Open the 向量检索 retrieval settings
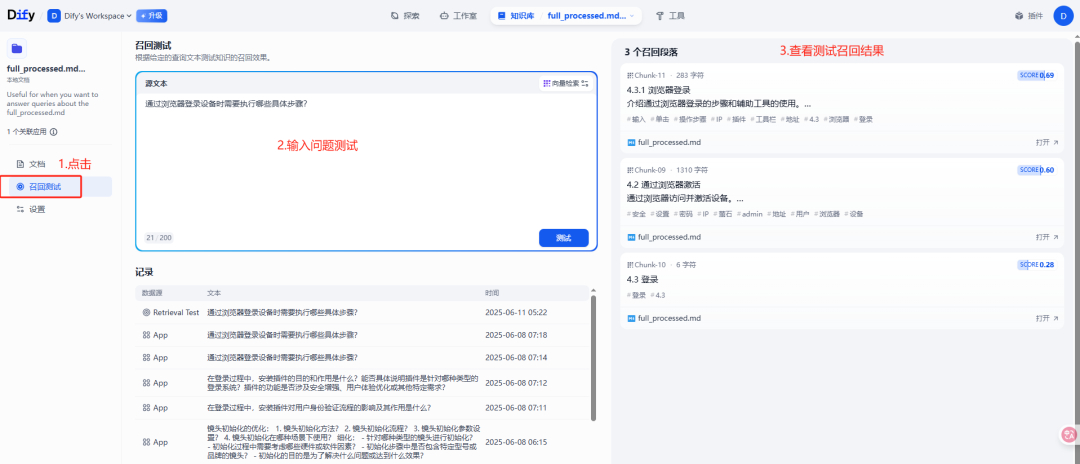Image resolution: width=1080 pixels, height=464 pixels. [565, 83]
